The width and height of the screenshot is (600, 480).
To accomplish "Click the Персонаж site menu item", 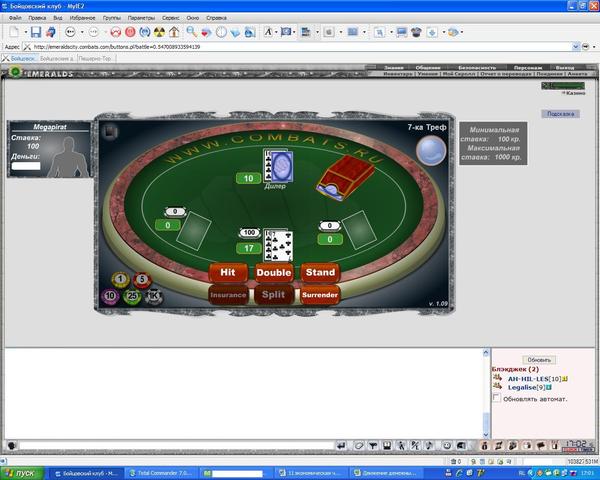I will 527,67.
